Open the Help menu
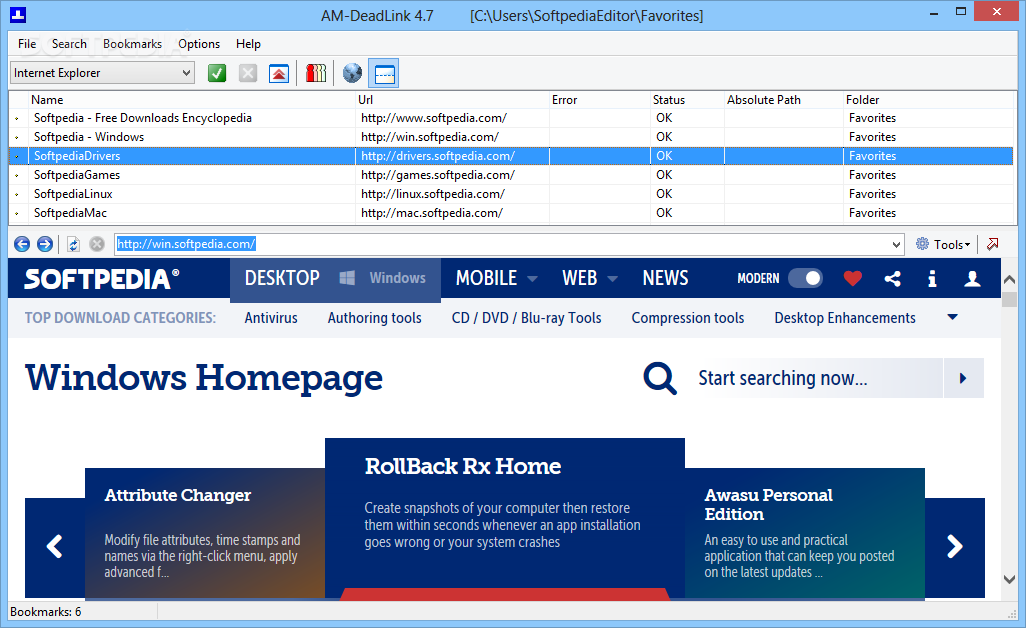 249,44
